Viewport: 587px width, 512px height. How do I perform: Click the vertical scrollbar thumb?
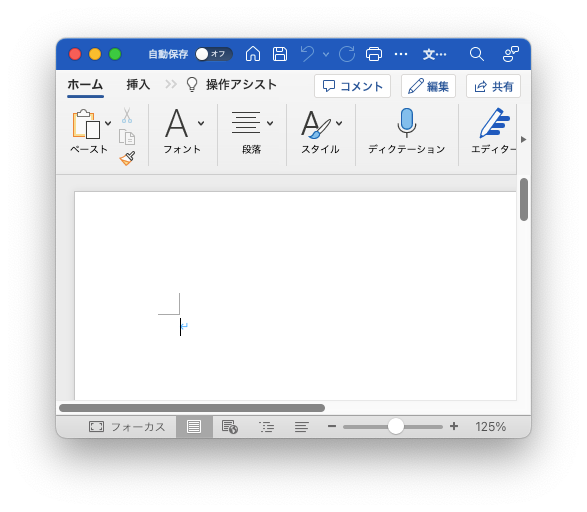[524, 199]
